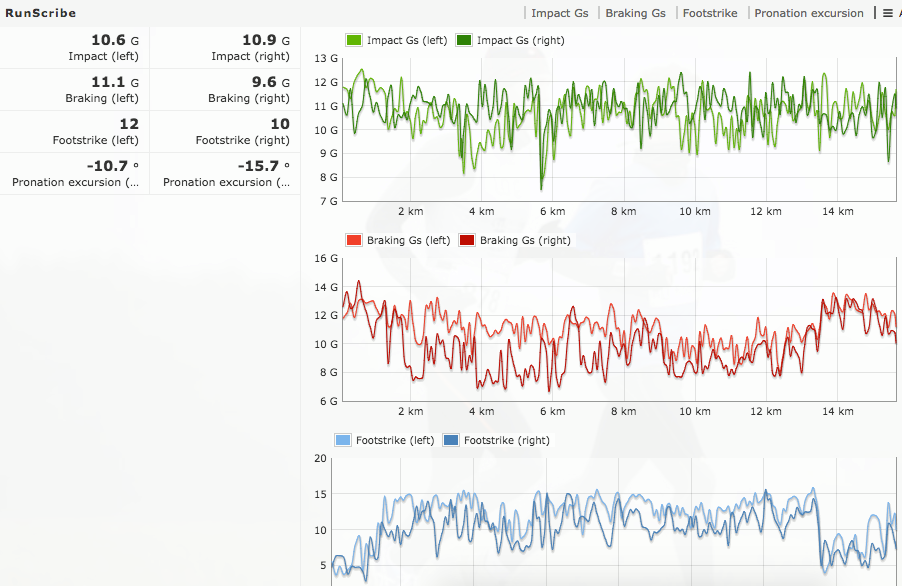Click the 7 G axis label on Impact chart
The image size is (902, 586).
328,201
